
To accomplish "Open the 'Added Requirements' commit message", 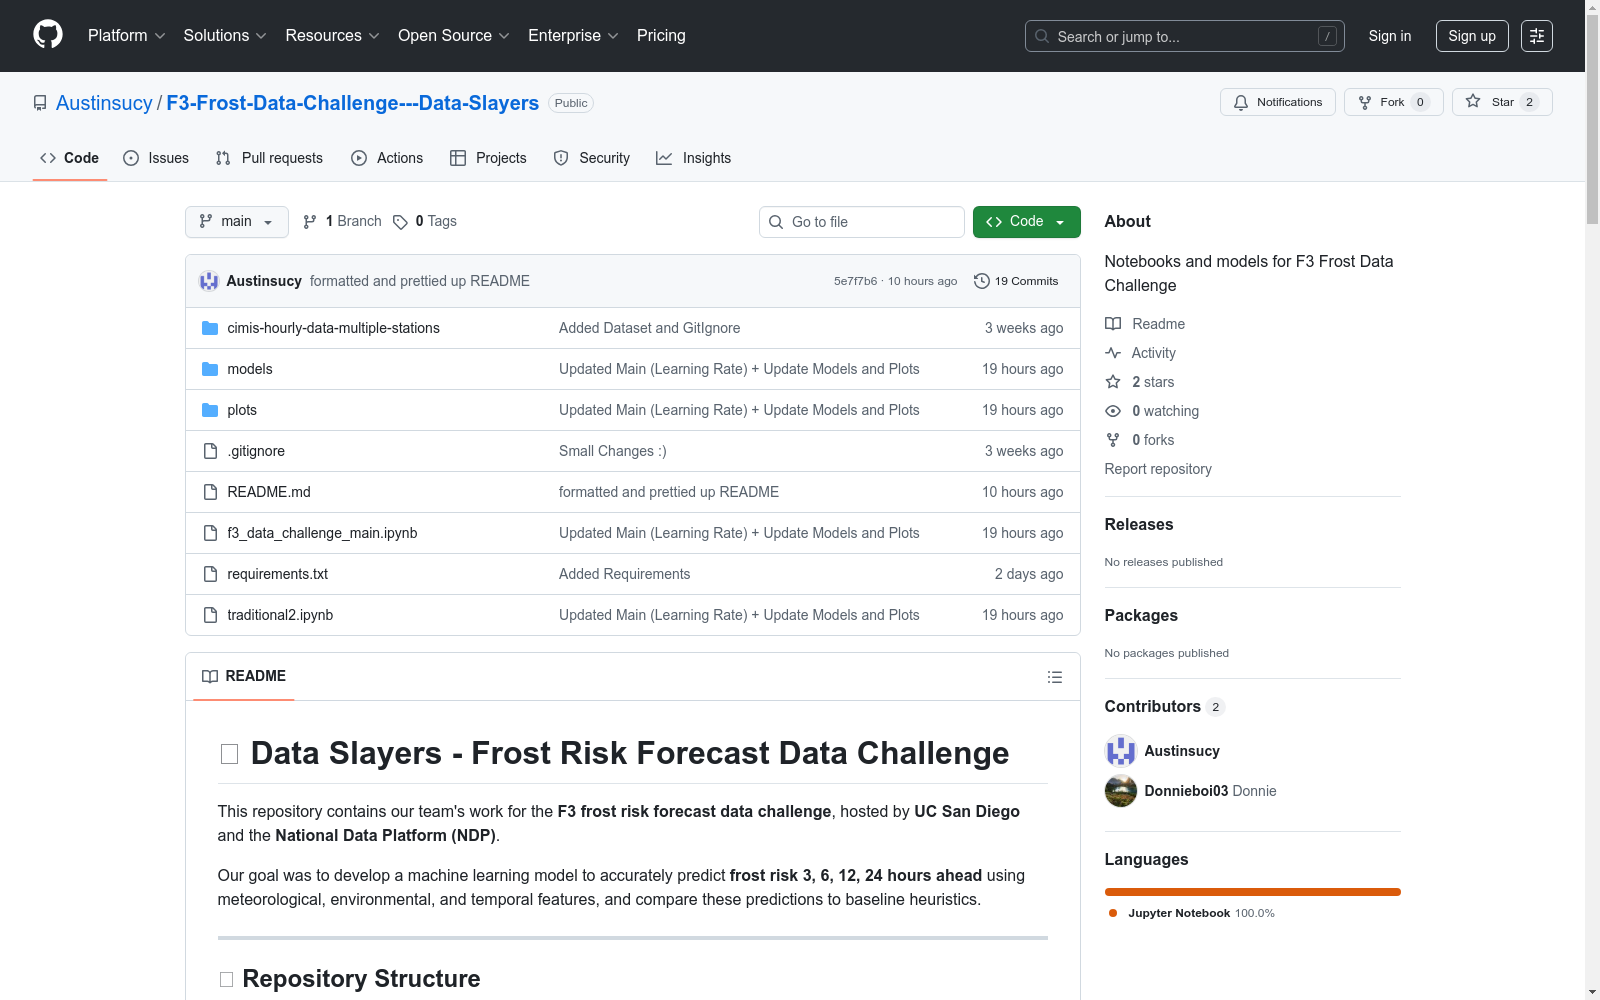I will 625,574.
